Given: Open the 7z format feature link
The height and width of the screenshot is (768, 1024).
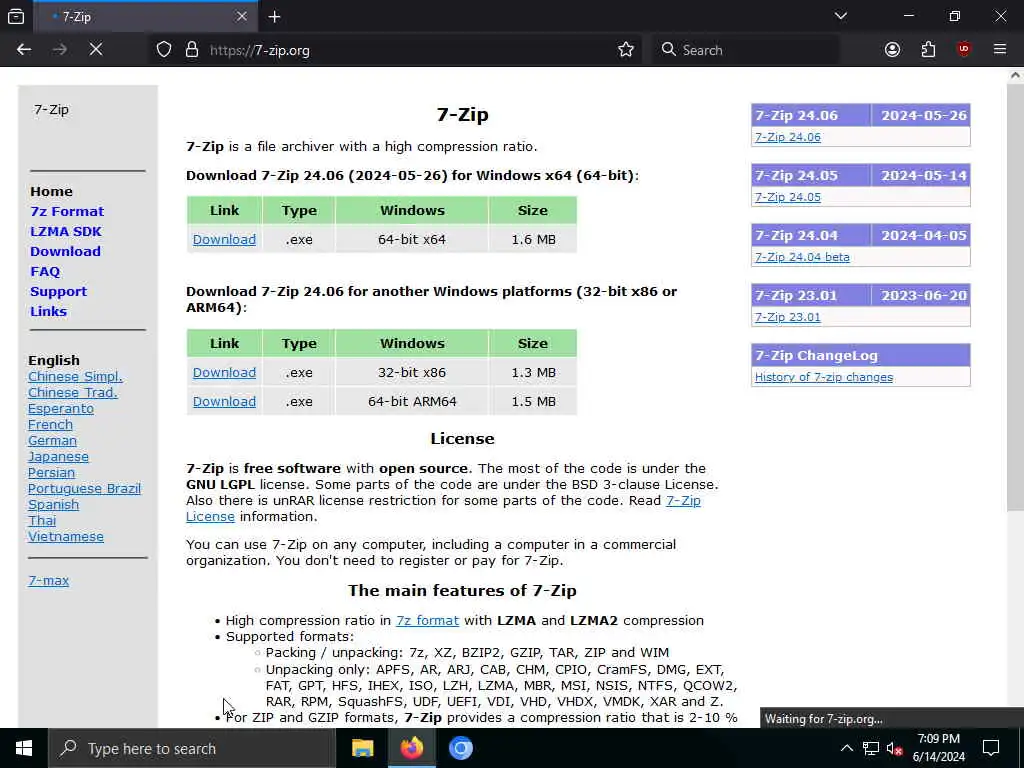Looking at the screenshot, I should pyautogui.click(x=427, y=620).
